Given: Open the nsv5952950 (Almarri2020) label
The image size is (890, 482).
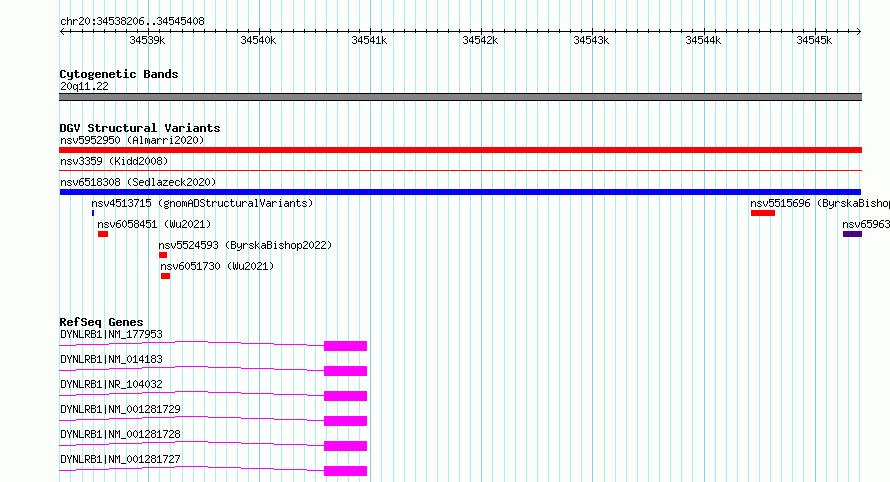Looking at the screenshot, I should (132, 140).
